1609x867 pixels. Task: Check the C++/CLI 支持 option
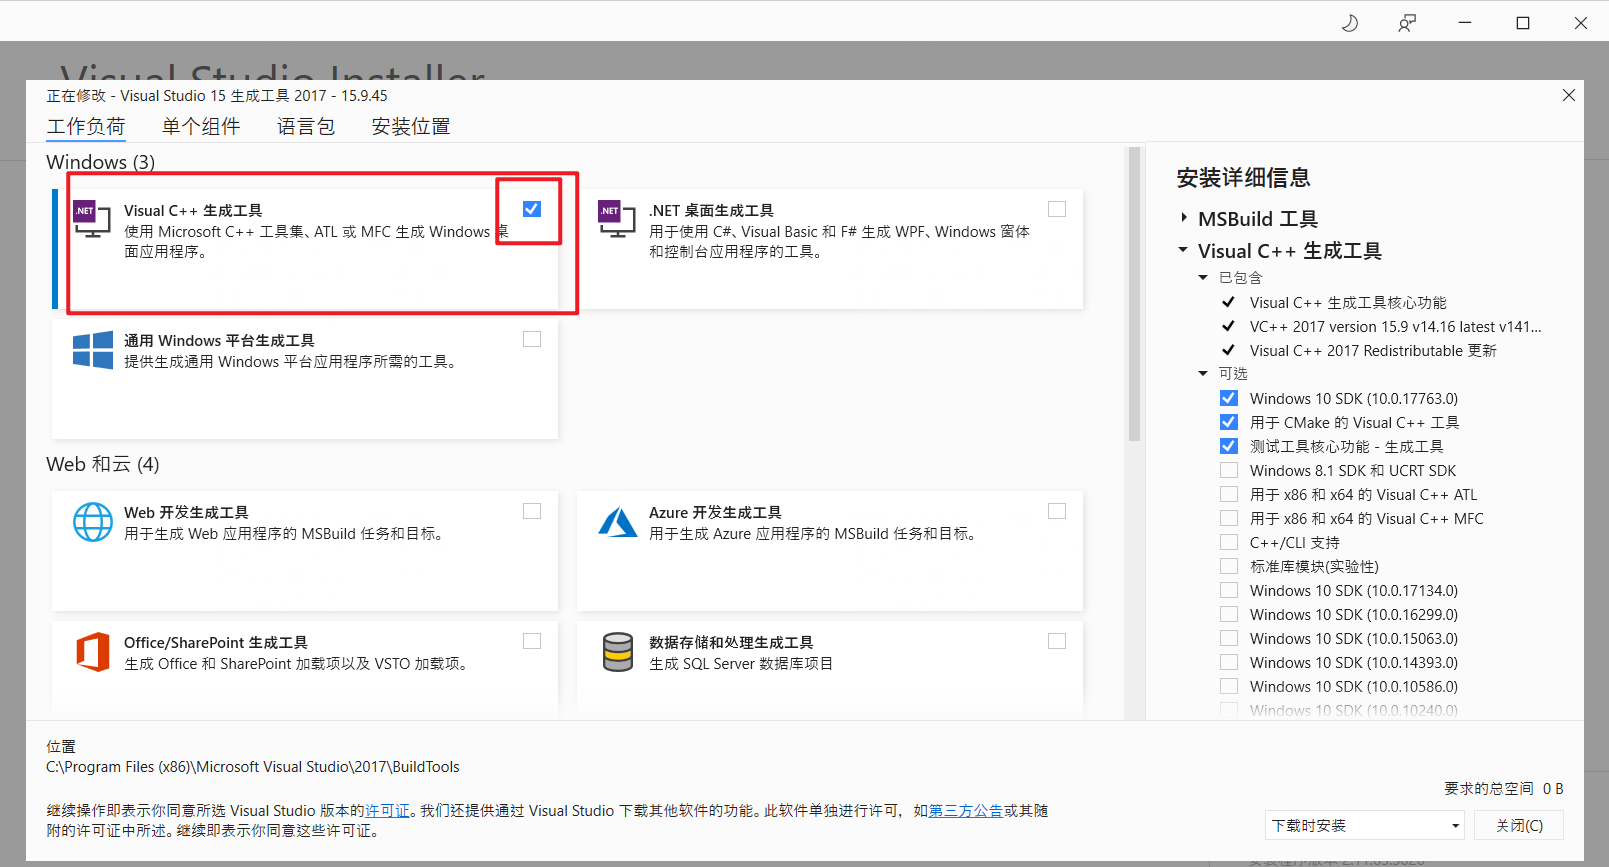click(1229, 542)
